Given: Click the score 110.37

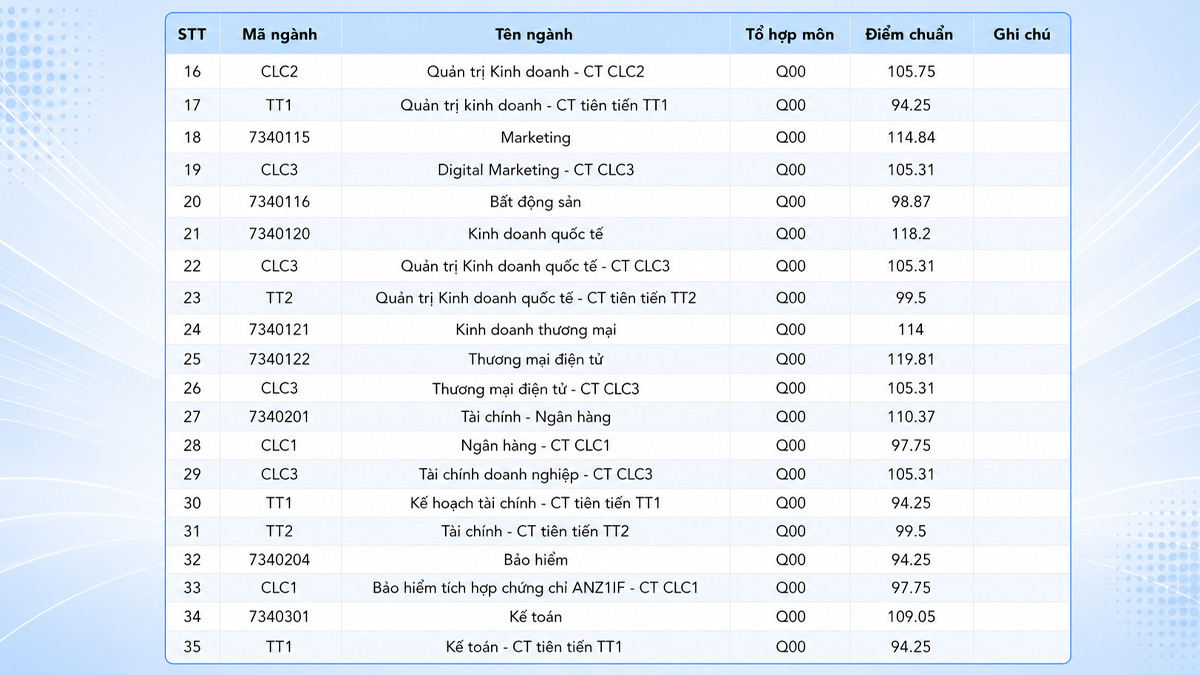Looking at the screenshot, I should pyautogui.click(x=911, y=416).
